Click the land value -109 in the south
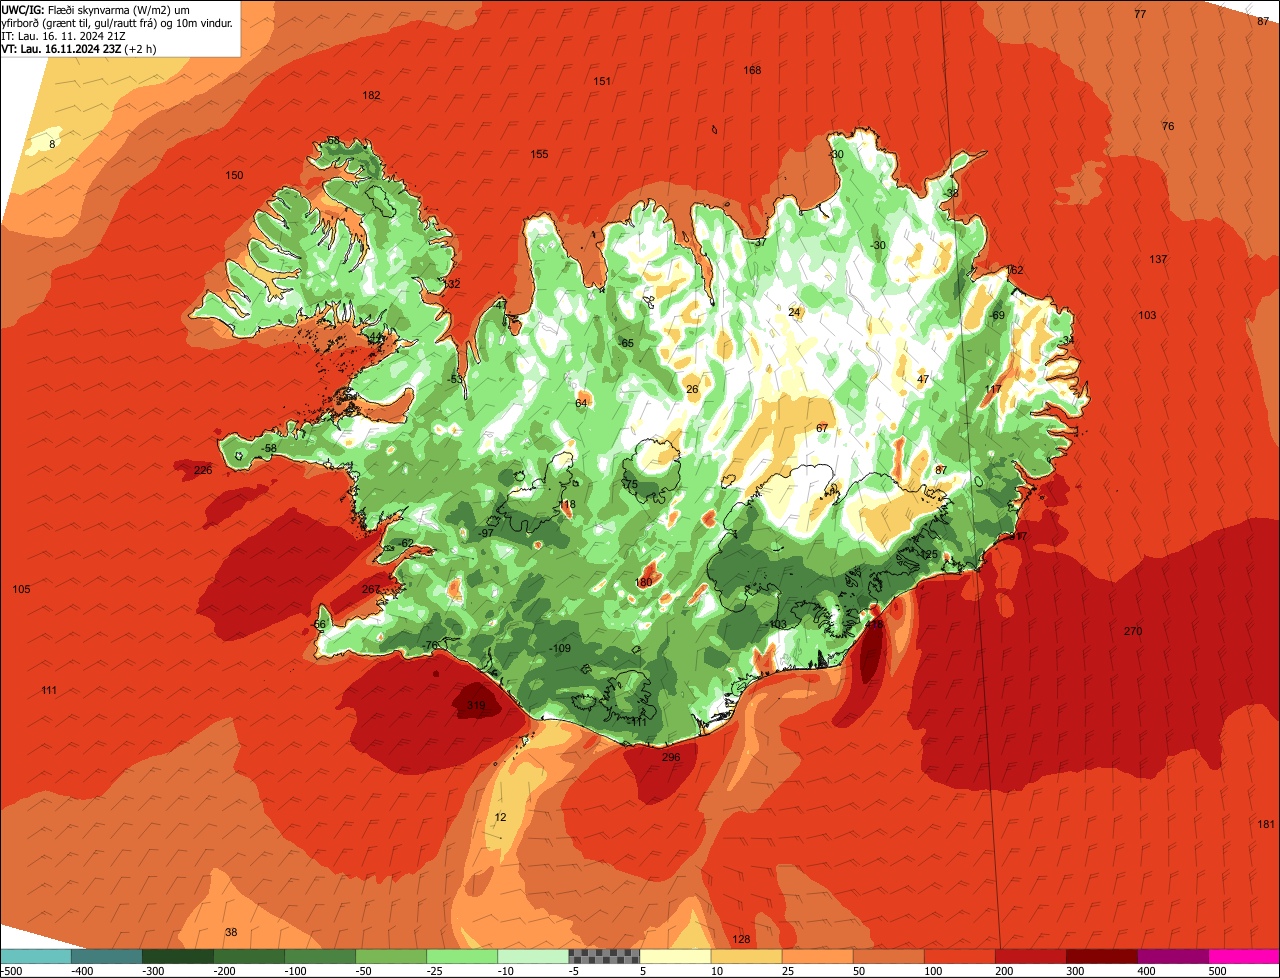The height and width of the screenshot is (978, 1280). click(x=560, y=648)
